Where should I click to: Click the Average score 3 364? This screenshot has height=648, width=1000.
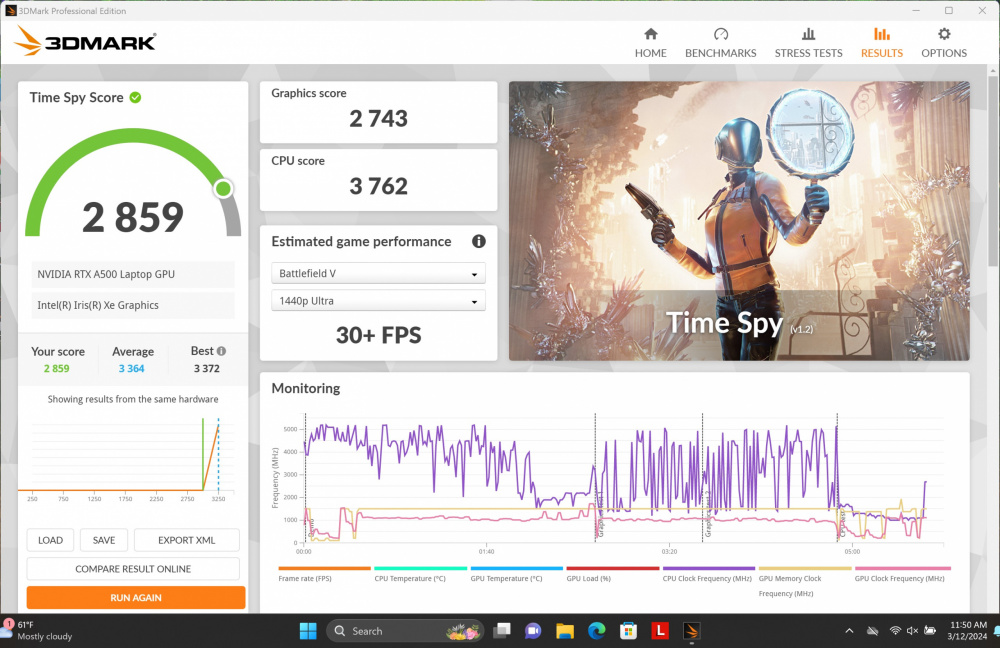click(131, 369)
